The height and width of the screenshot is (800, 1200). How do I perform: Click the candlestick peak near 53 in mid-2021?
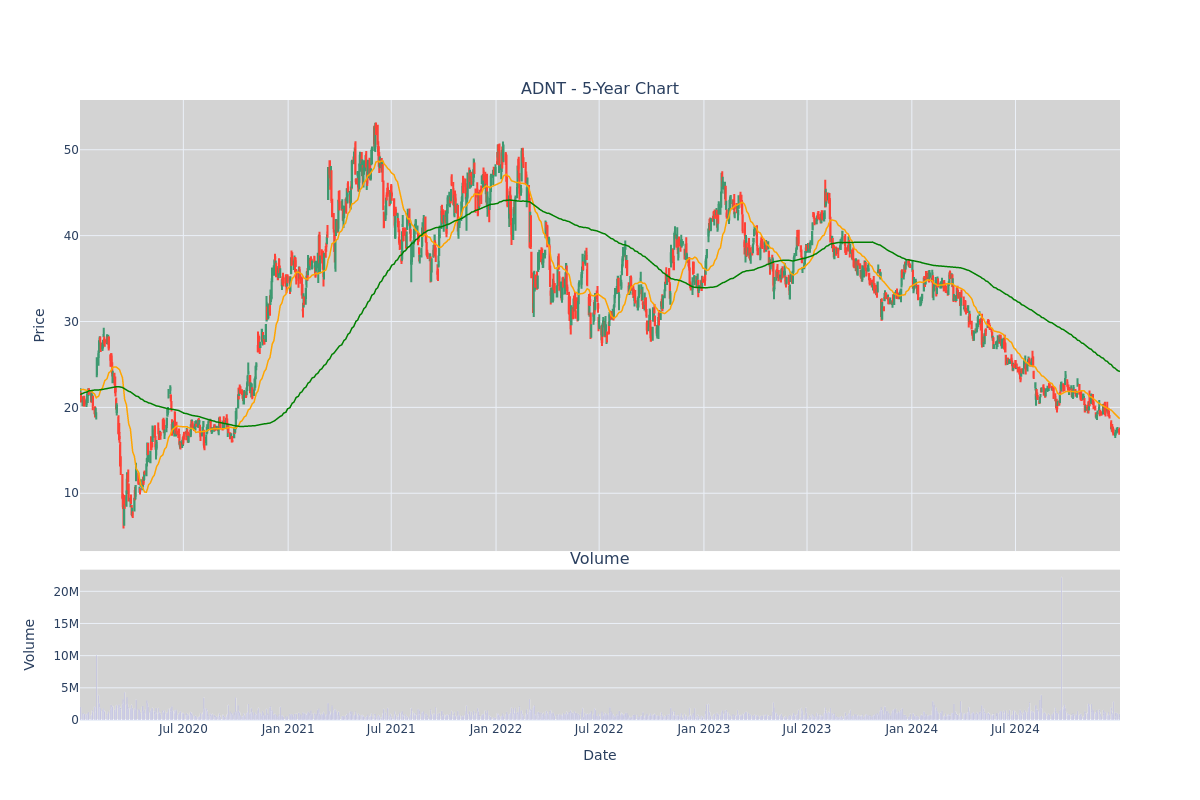[375, 125]
